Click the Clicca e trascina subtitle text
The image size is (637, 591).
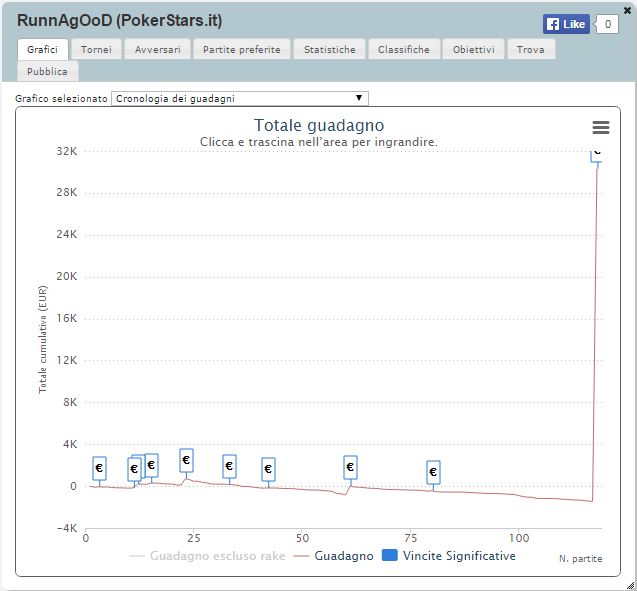318,142
